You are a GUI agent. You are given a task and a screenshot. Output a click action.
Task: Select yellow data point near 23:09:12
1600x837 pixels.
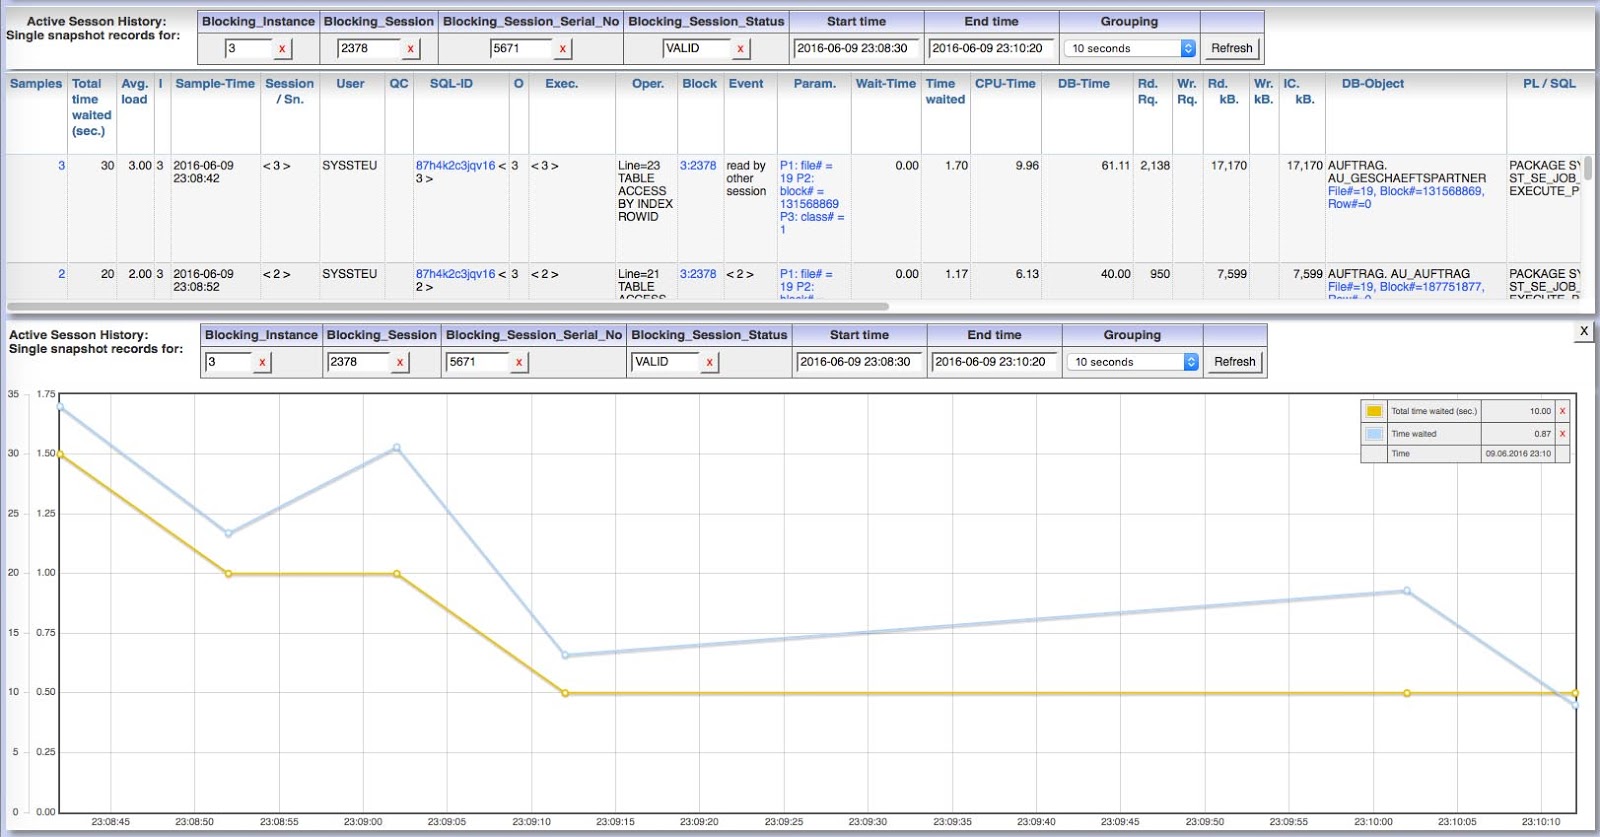565,693
